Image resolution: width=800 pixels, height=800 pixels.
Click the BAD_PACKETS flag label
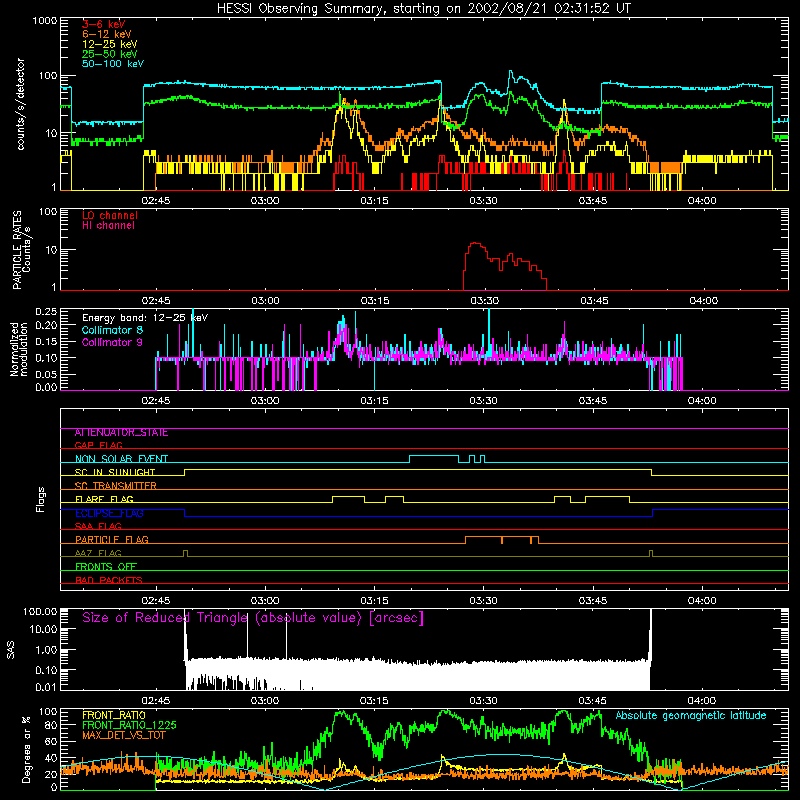(109, 580)
